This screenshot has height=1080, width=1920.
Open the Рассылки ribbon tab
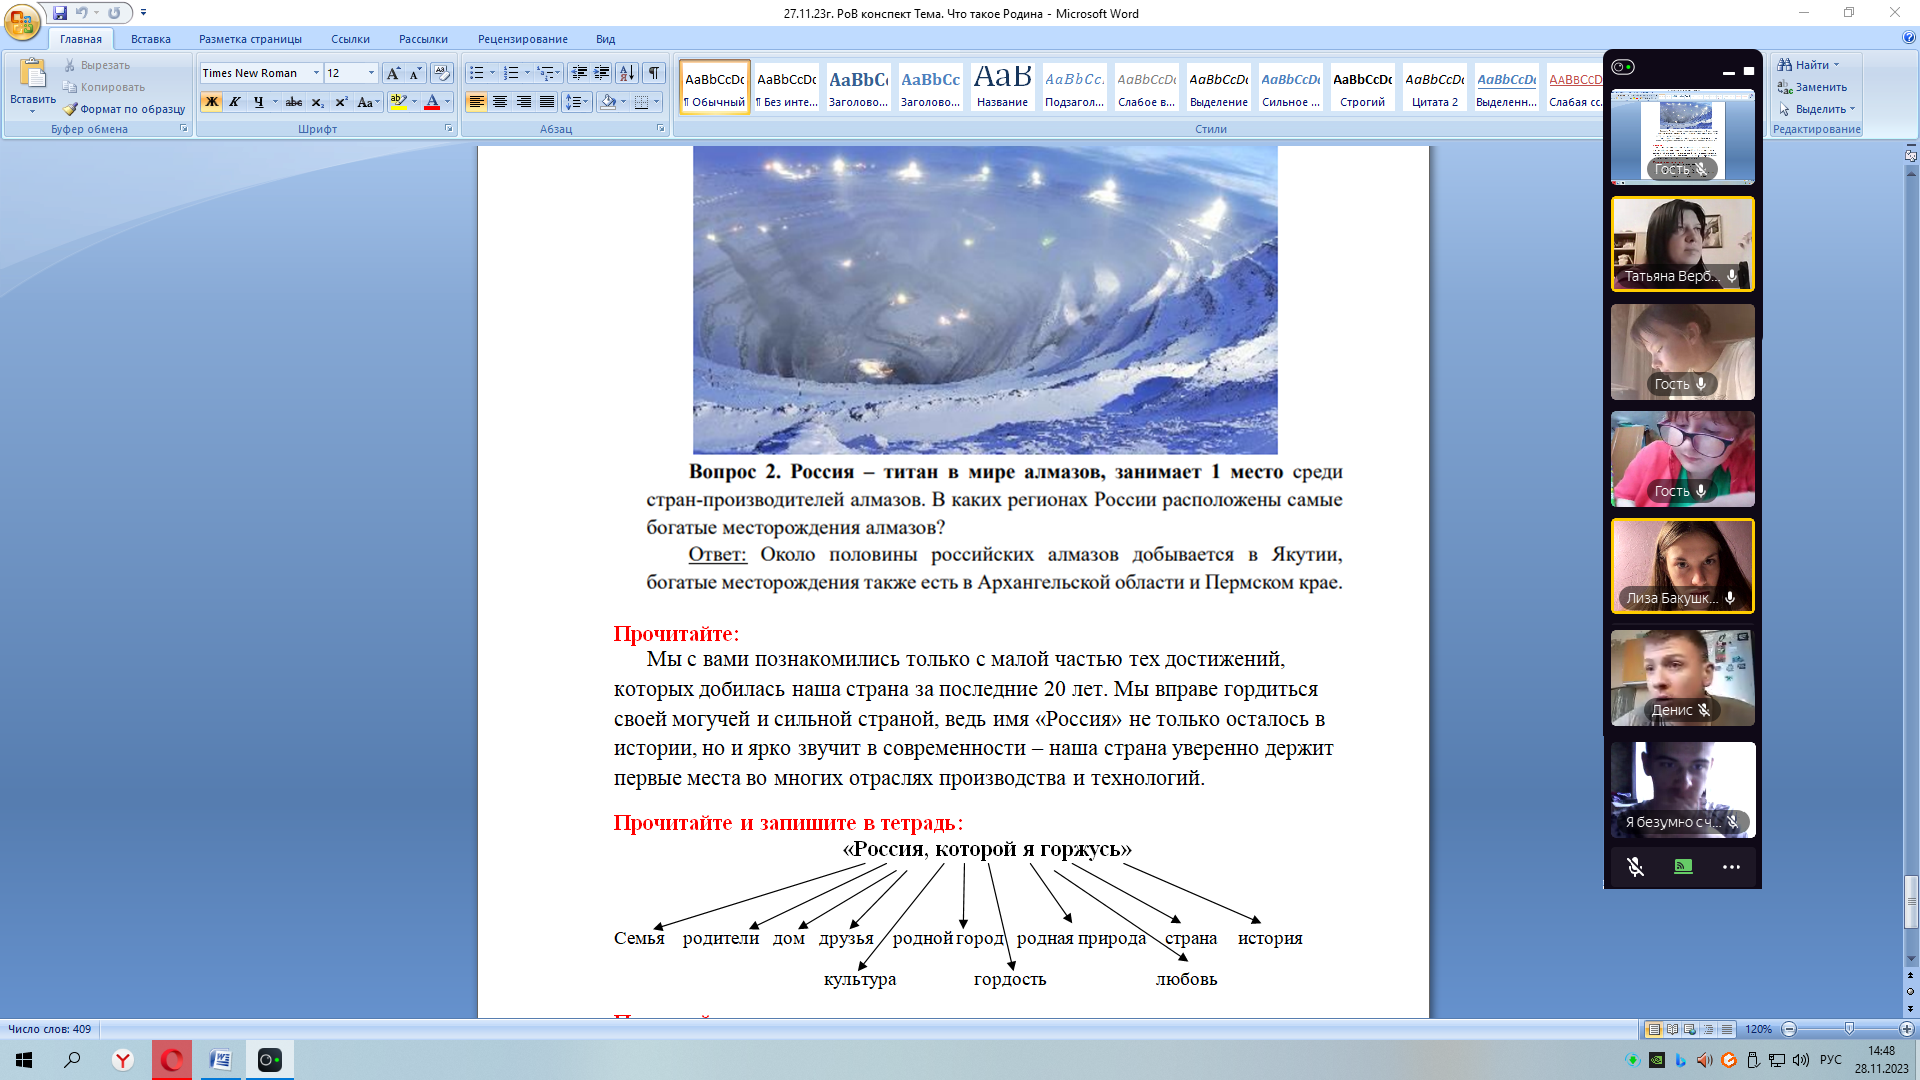423,39
